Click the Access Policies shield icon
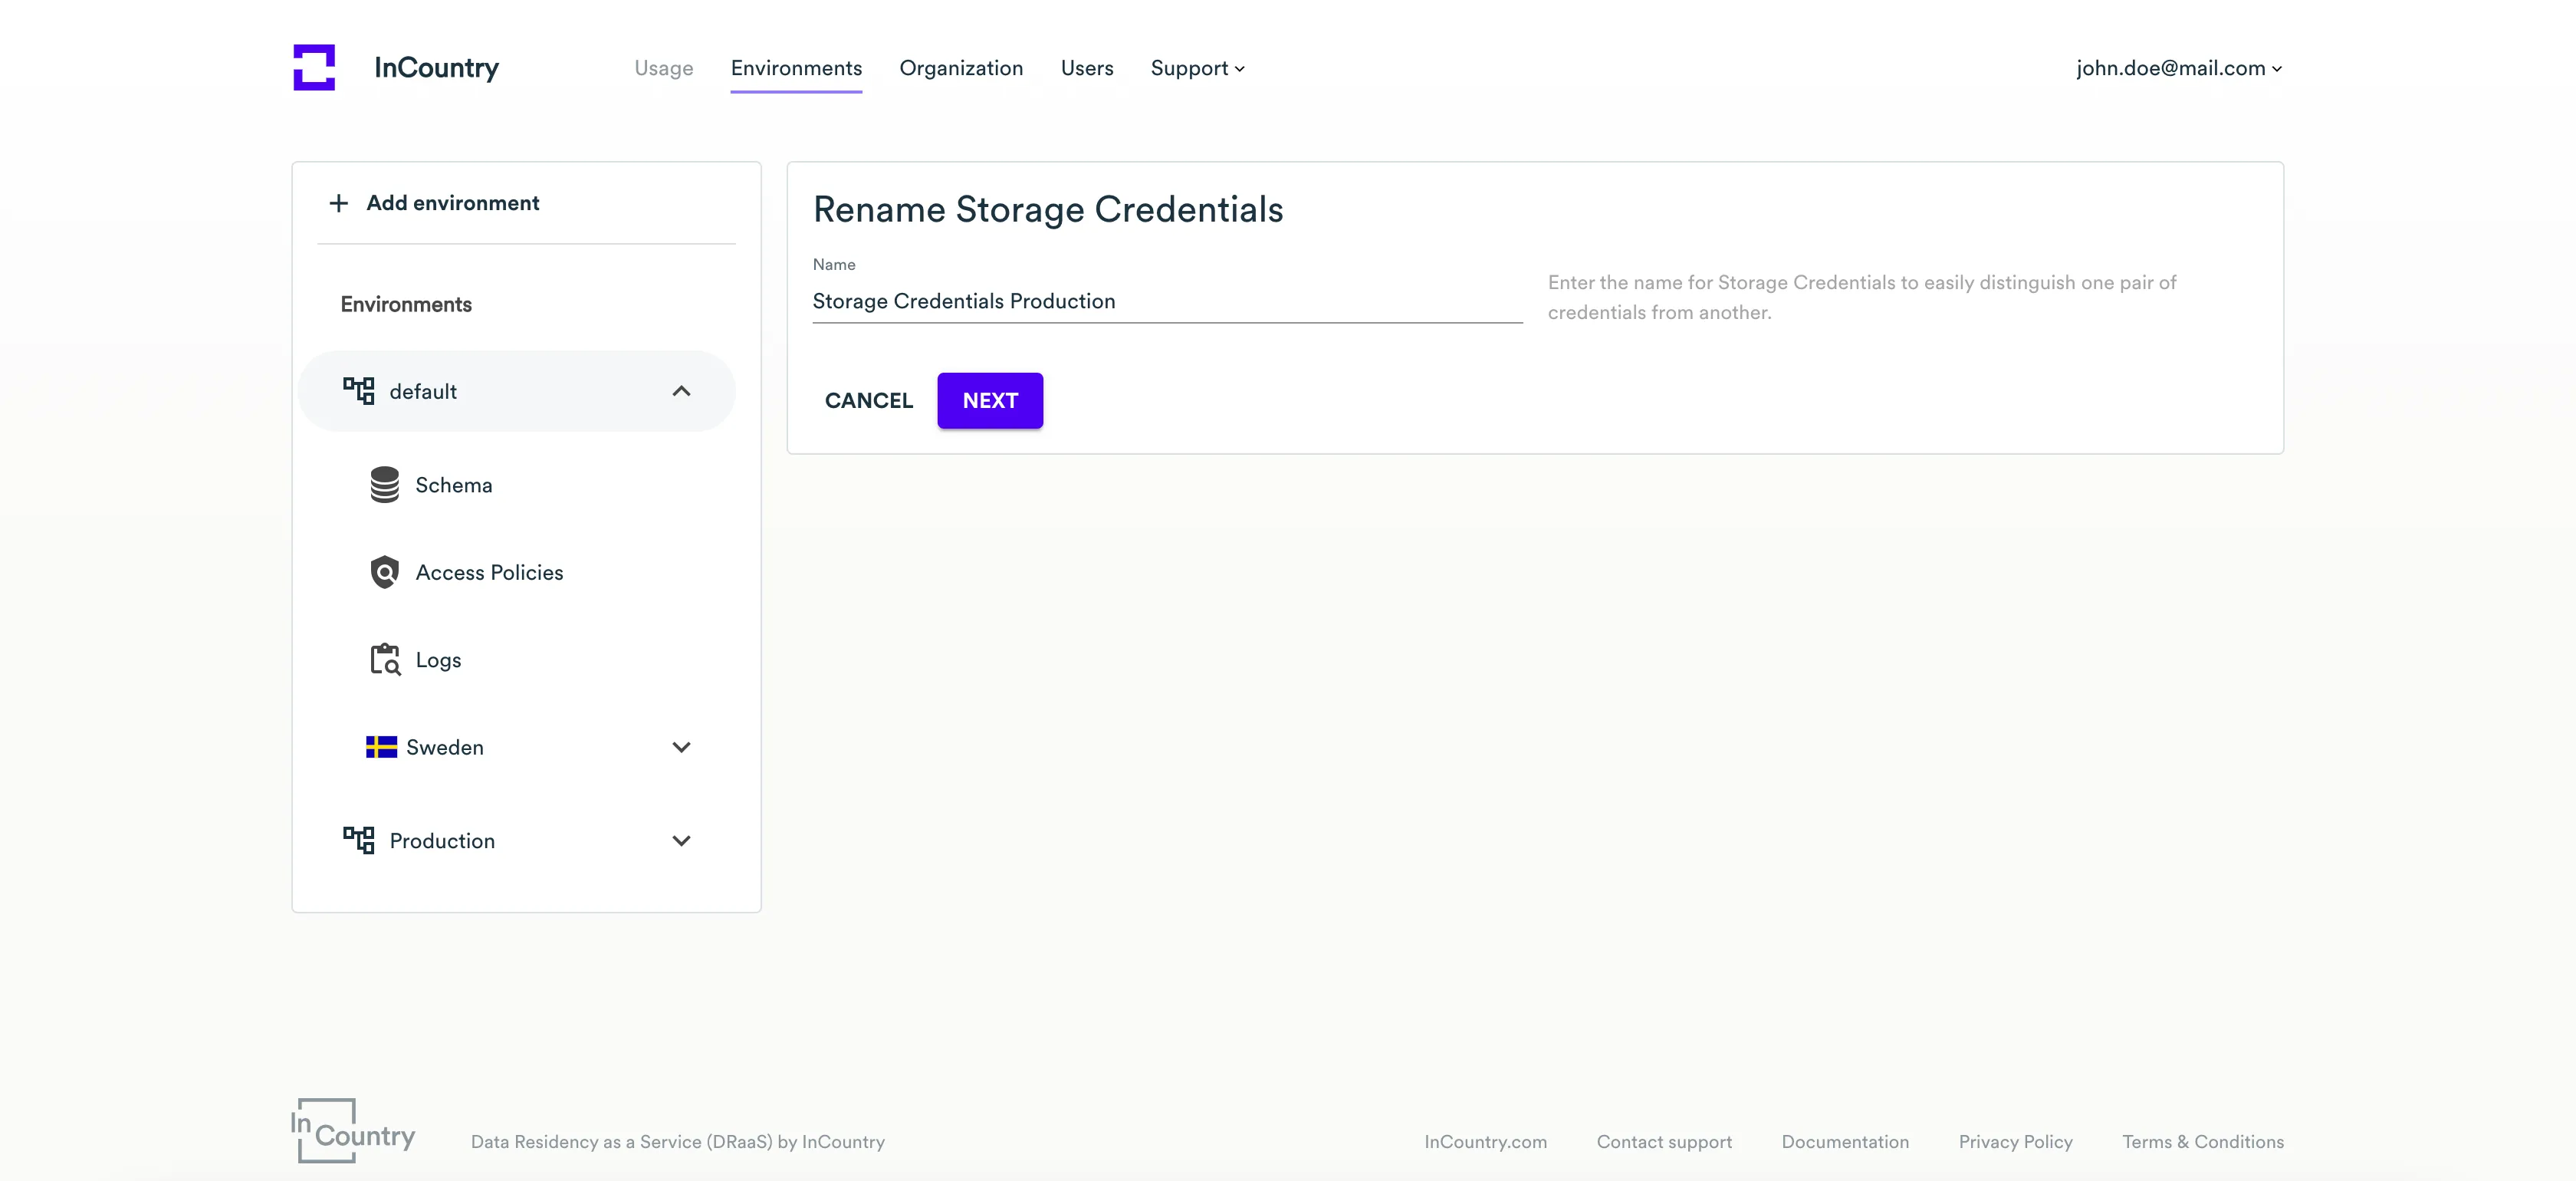This screenshot has height=1181, width=2576. point(385,572)
